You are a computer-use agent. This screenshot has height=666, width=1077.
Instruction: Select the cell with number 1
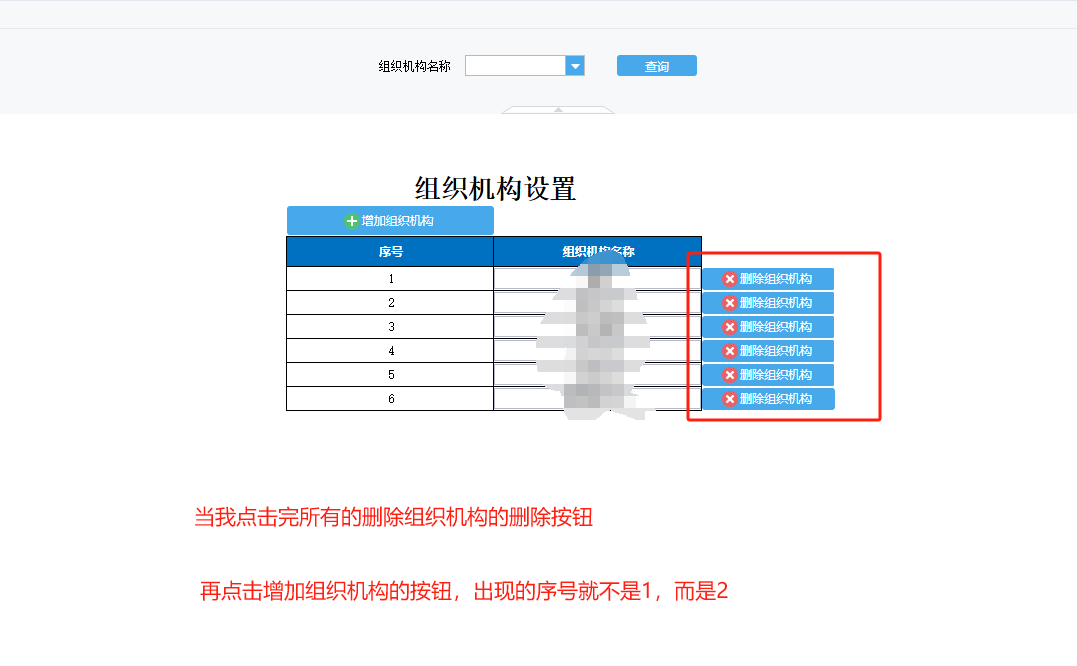pyautogui.click(x=390, y=279)
